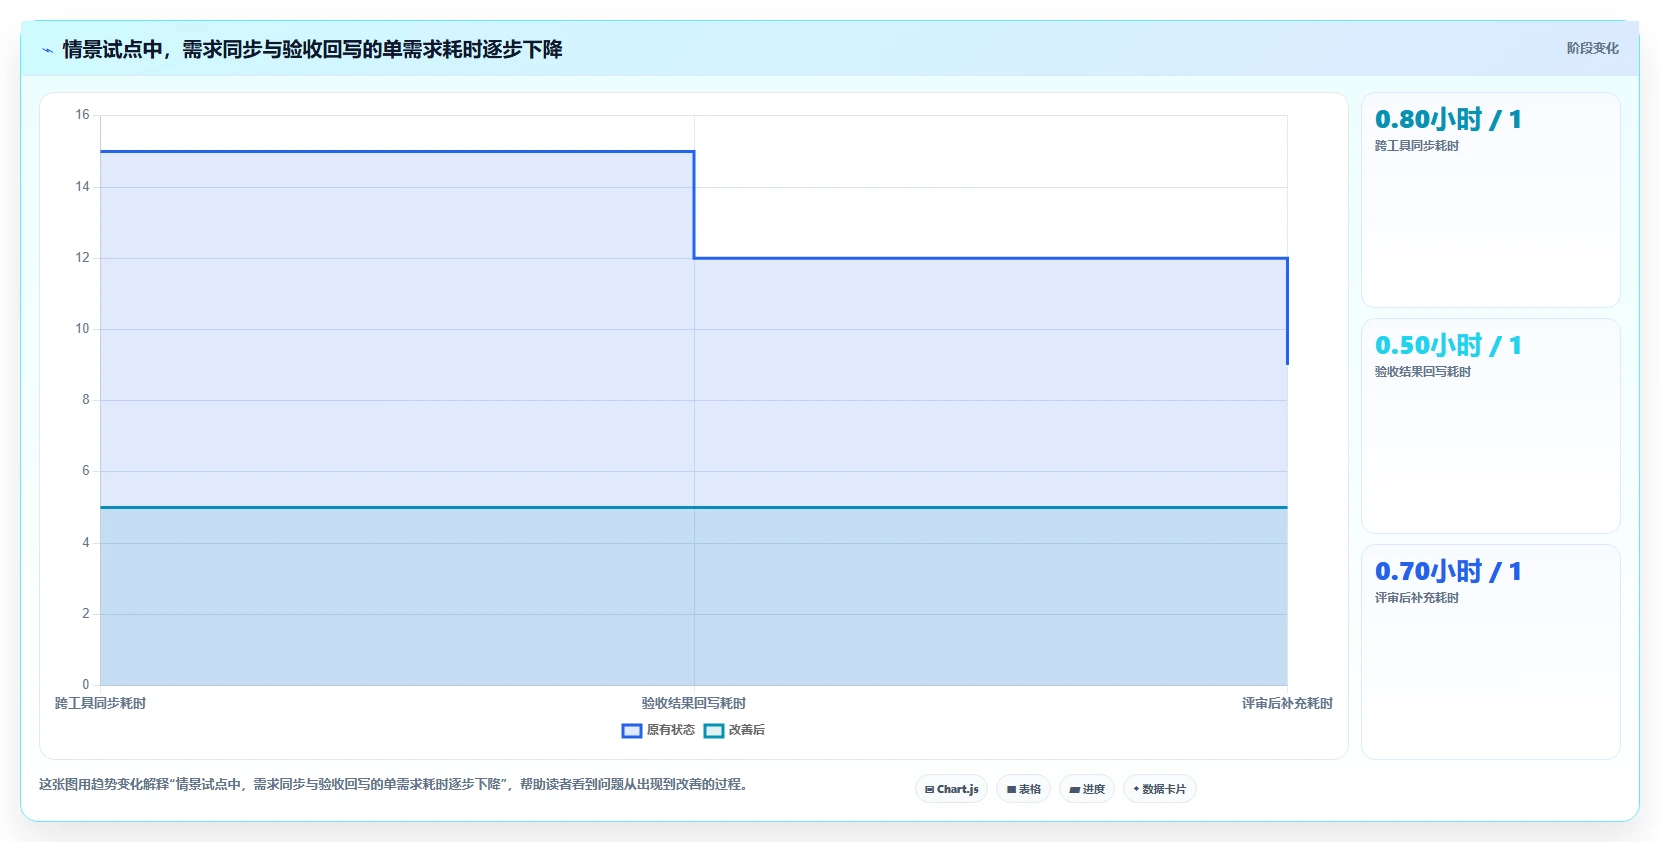Click y-axis tick value 12

coord(82,258)
